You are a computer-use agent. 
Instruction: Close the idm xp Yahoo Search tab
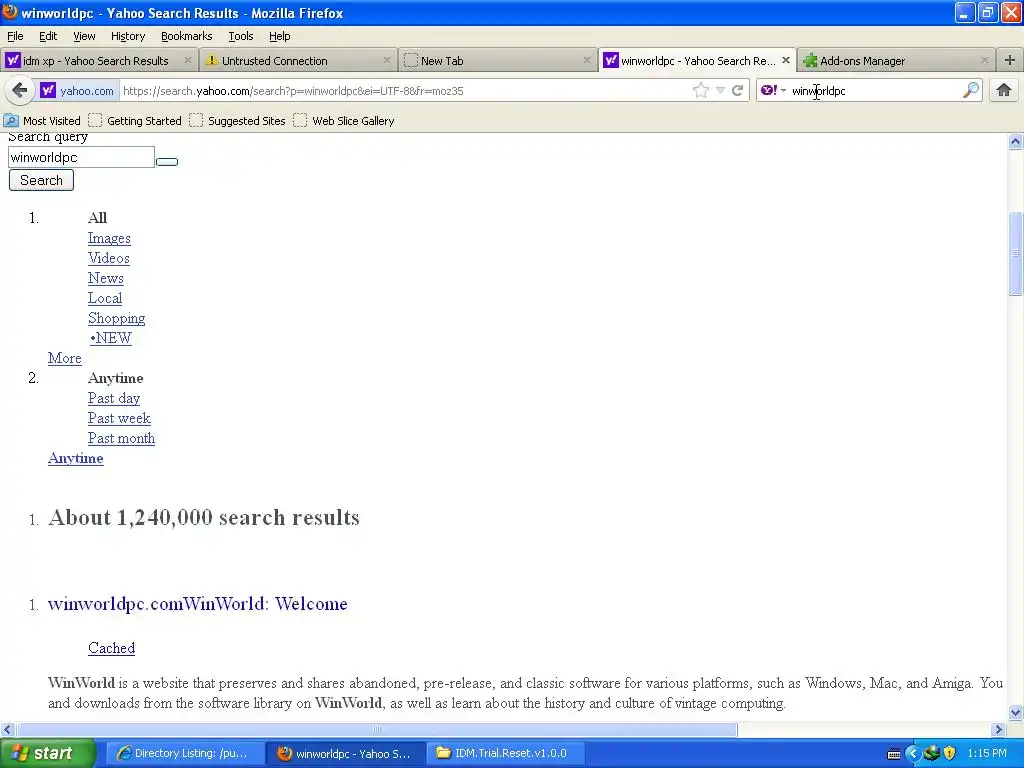tap(187, 60)
